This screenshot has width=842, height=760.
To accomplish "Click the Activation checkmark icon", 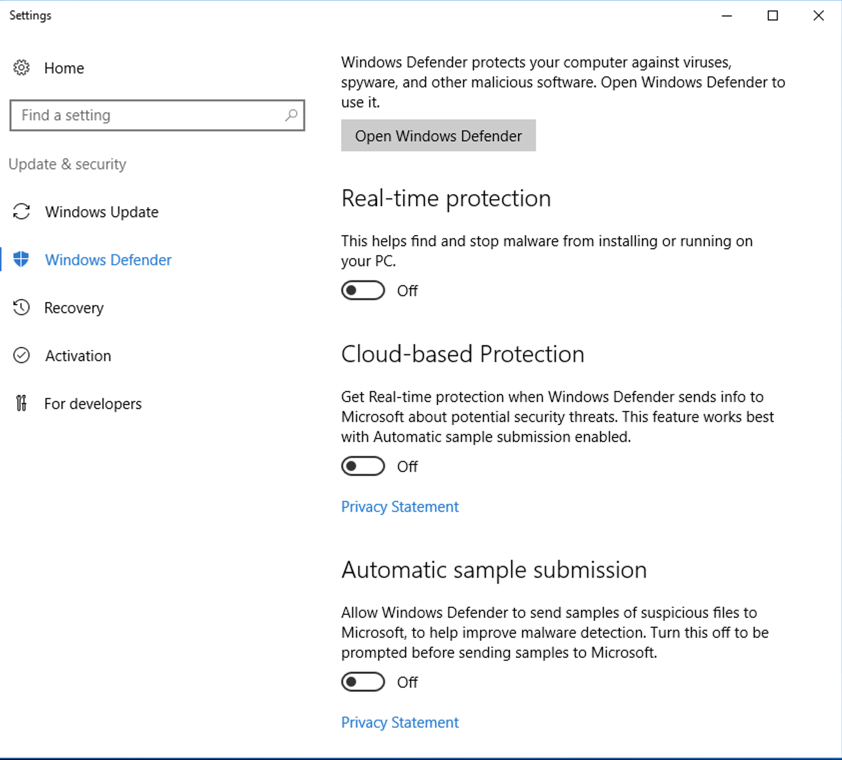I will pyautogui.click(x=21, y=356).
